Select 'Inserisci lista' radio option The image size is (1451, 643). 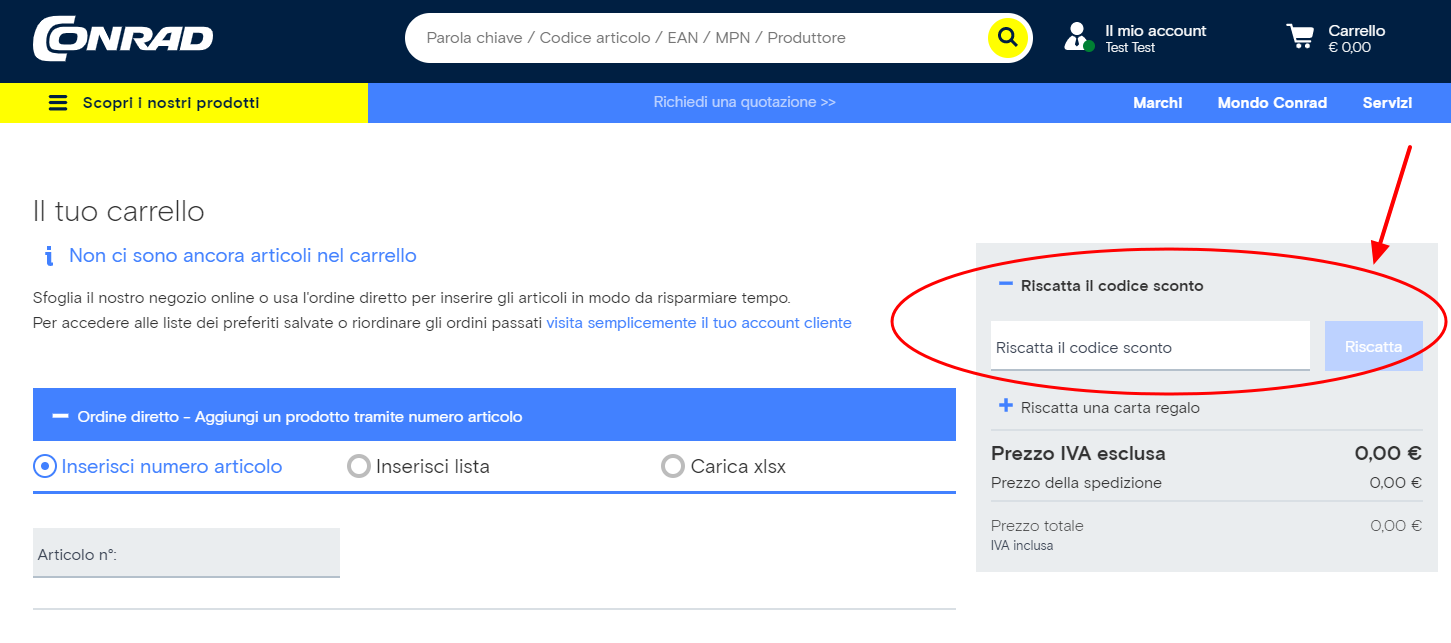point(358,466)
